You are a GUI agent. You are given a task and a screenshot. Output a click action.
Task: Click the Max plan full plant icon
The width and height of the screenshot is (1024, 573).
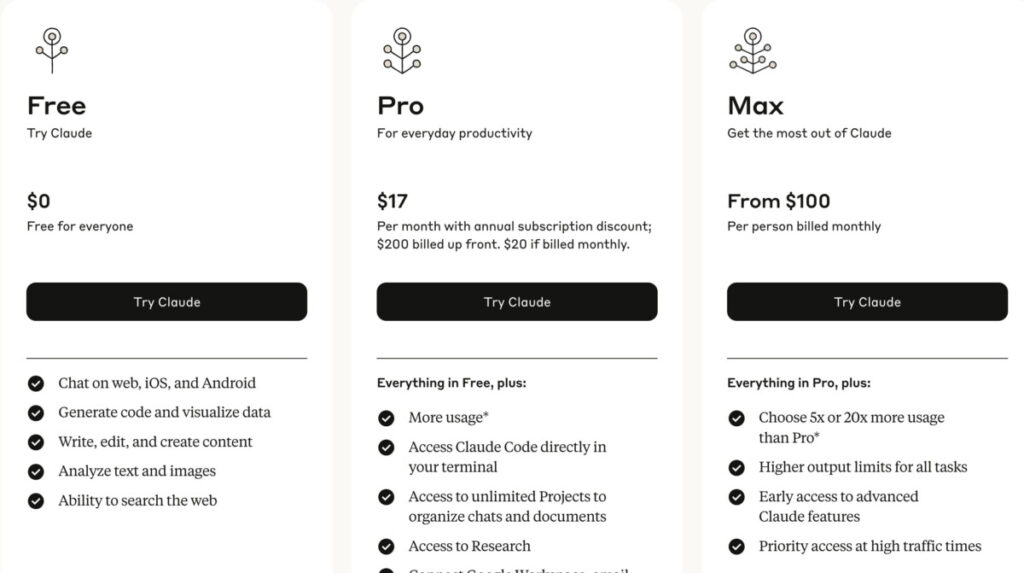[753, 50]
